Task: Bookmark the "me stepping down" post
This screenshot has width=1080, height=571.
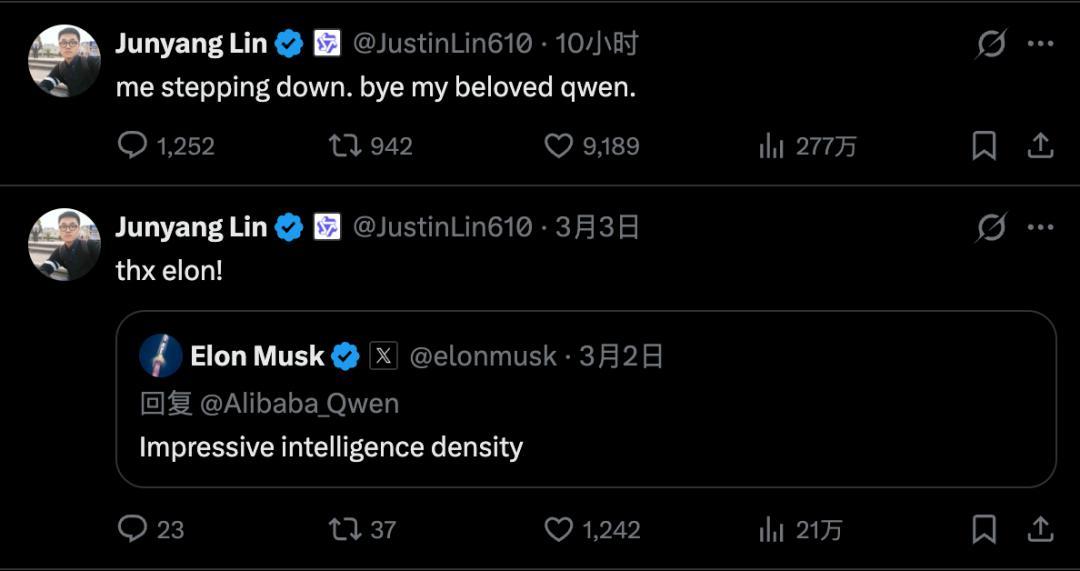Action: click(984, 146)
